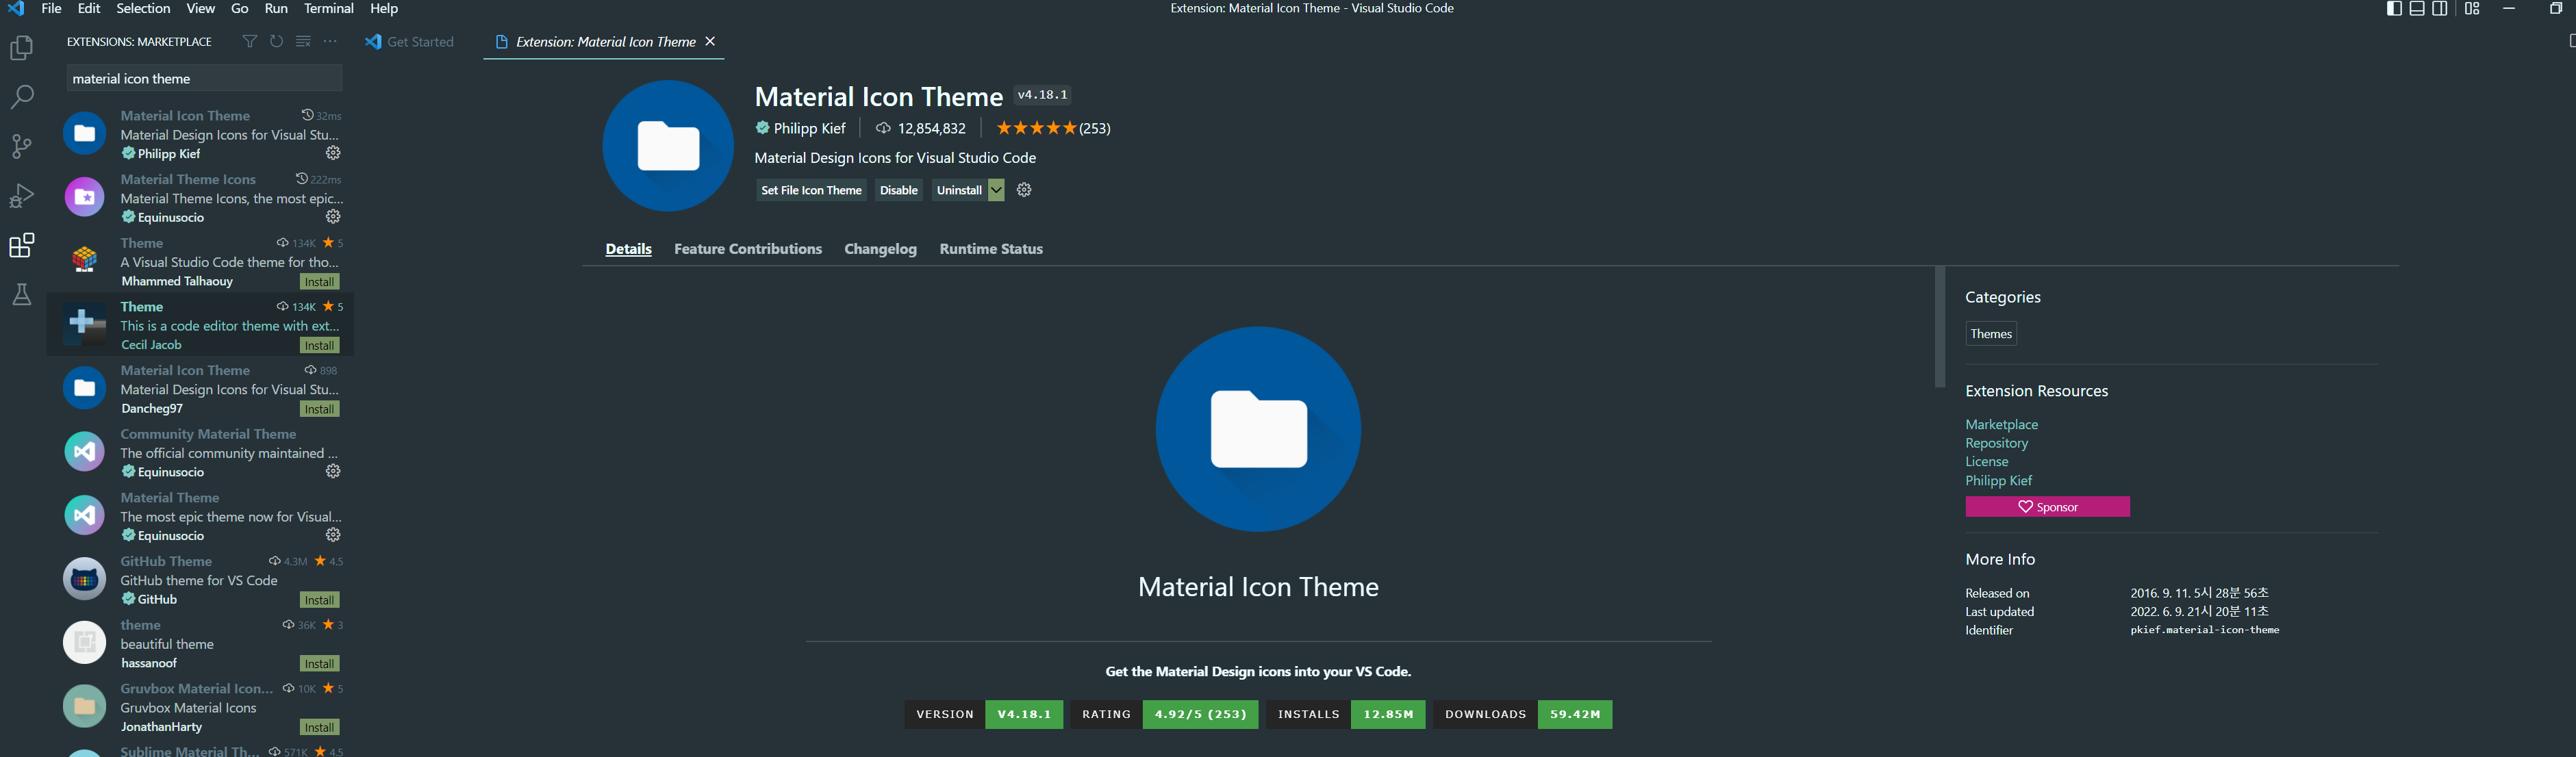Toggle bottom panel layout button

[x=2417, y=9]
